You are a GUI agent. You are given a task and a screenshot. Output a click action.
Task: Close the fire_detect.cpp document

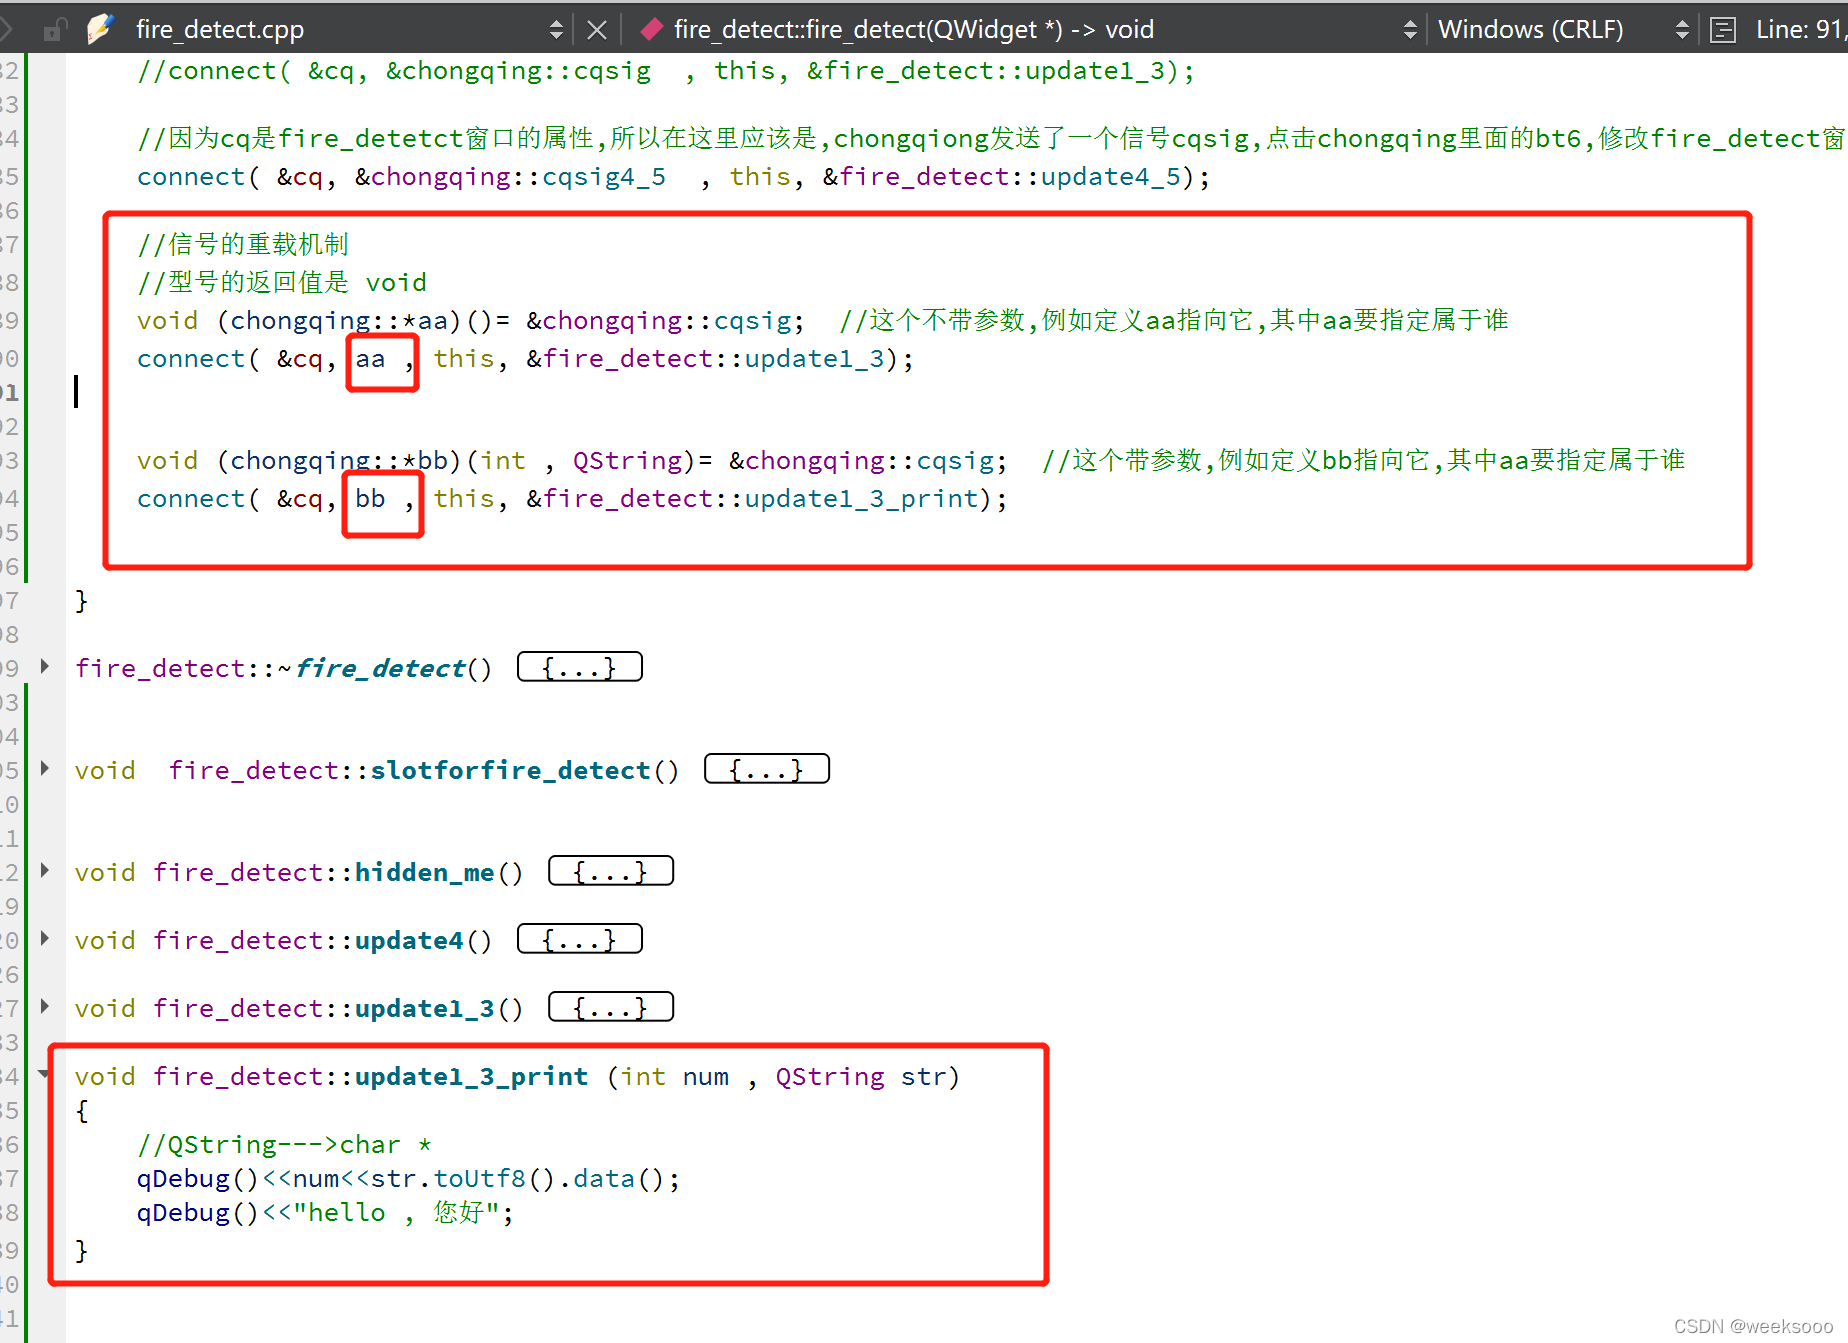(596, 30)
